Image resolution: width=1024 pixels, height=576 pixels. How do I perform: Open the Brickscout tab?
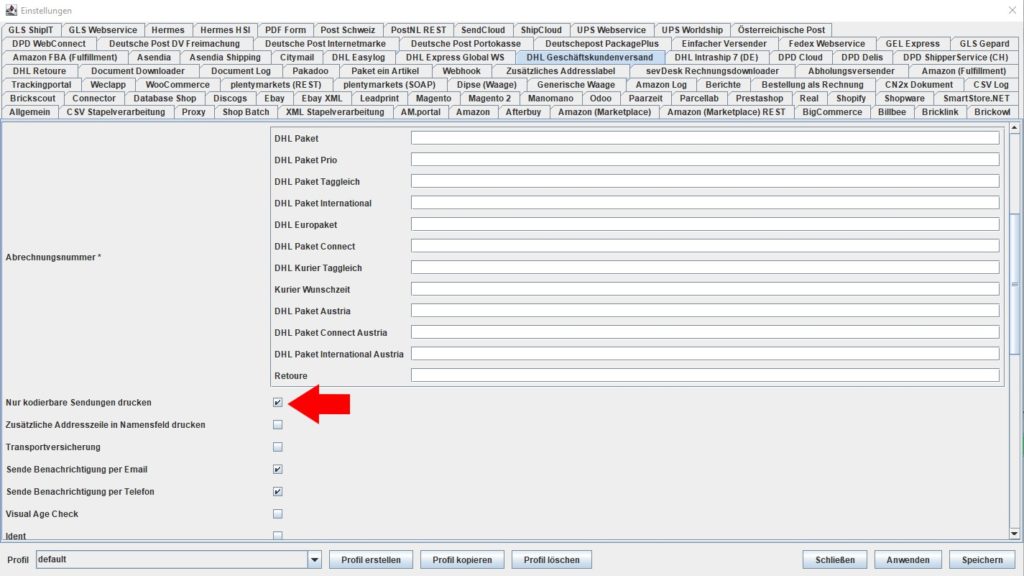pyautogui.click(x=33, y=98)
